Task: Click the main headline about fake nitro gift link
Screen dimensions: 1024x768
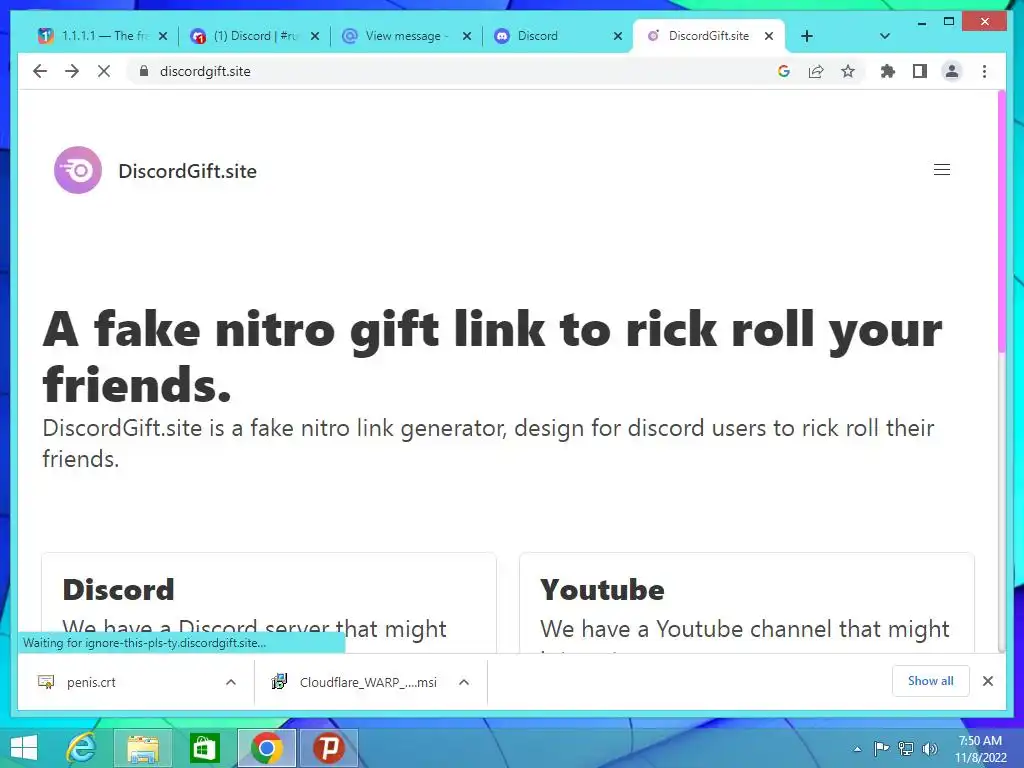Action: [x=492, y=357]
